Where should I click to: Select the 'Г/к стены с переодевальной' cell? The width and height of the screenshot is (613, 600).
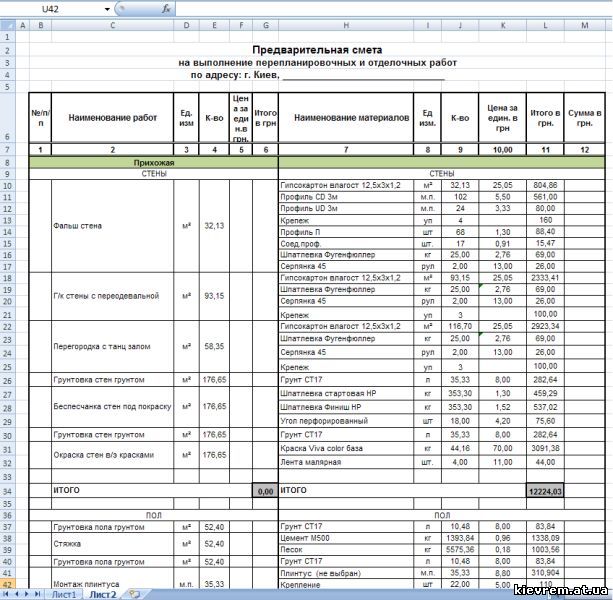[x=113, y=296]
